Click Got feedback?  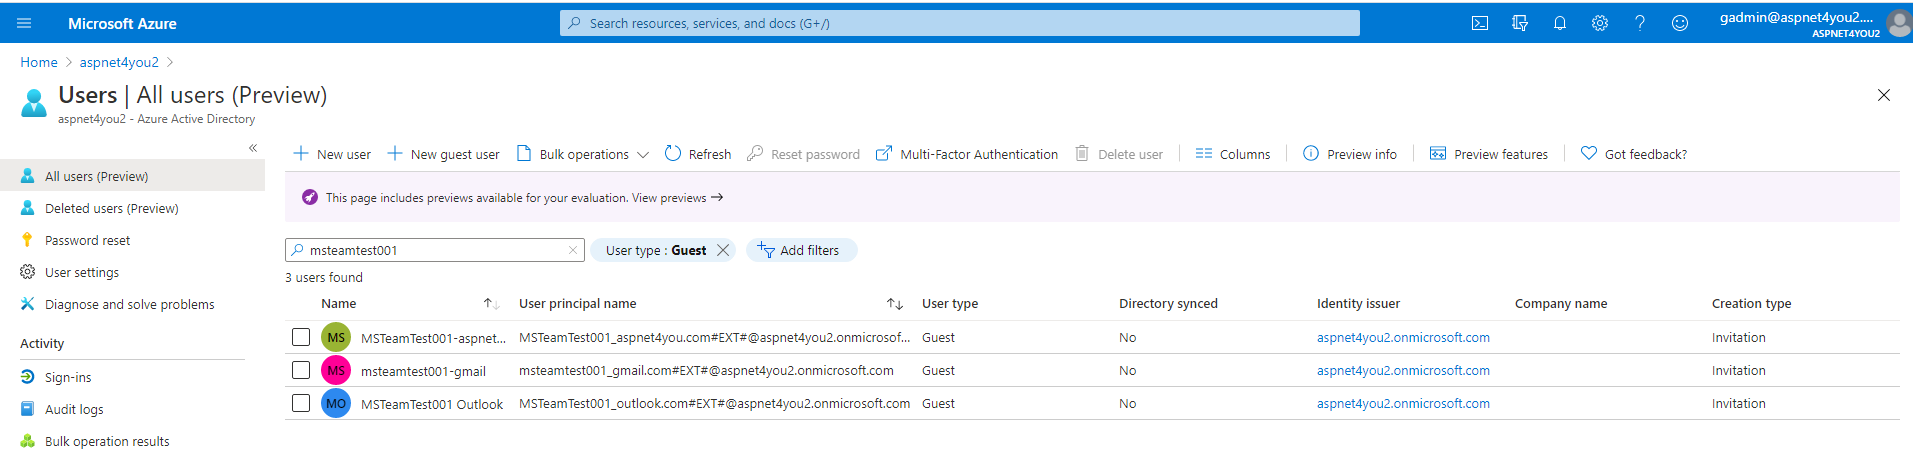point(1634,154)
